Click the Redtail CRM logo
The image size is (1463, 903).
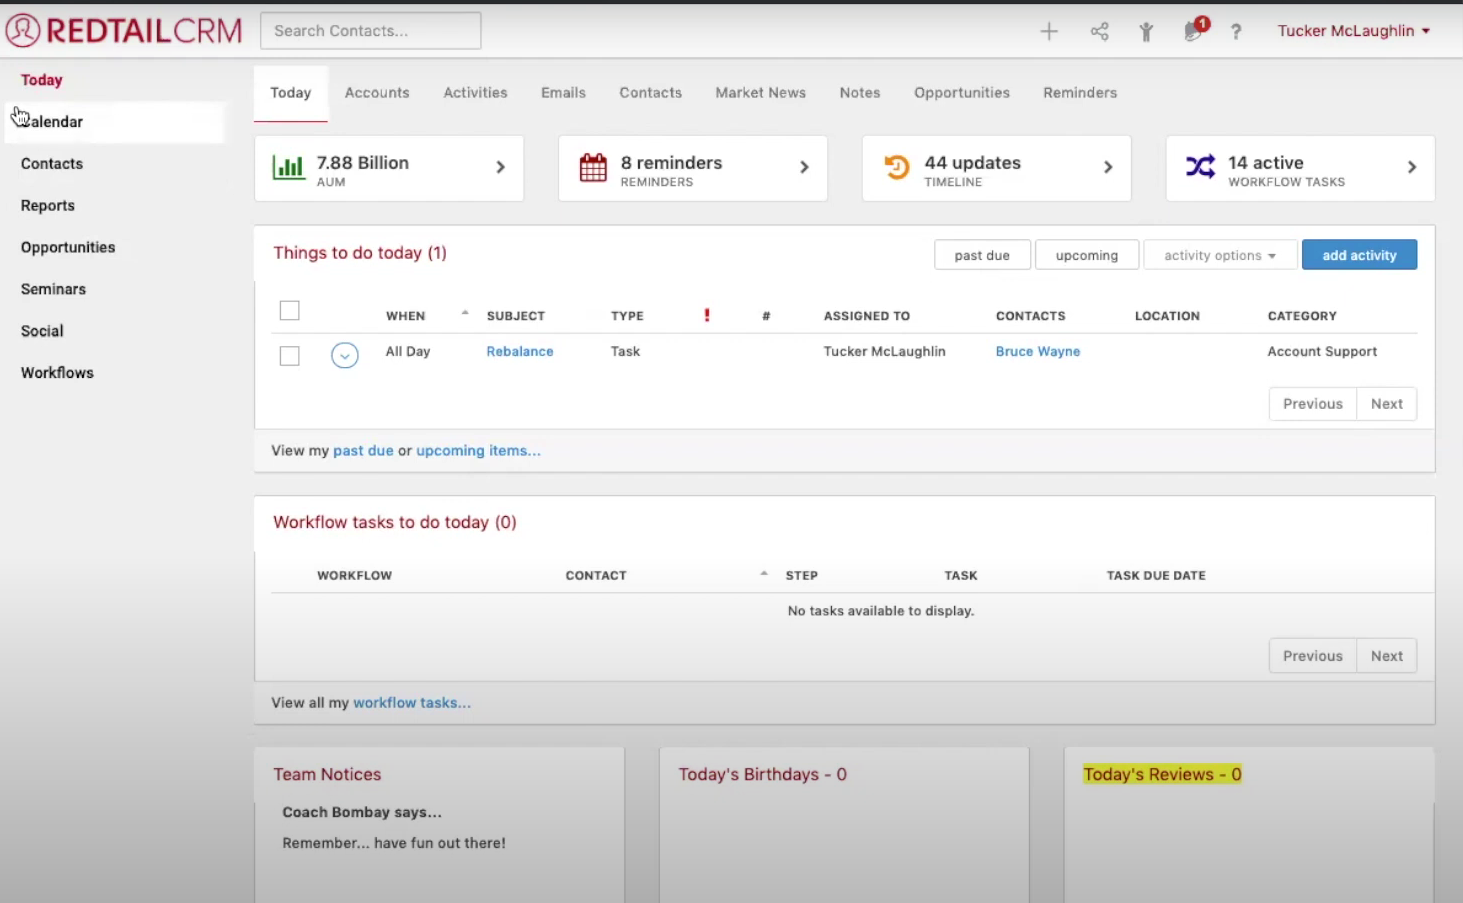pos(122,30)
